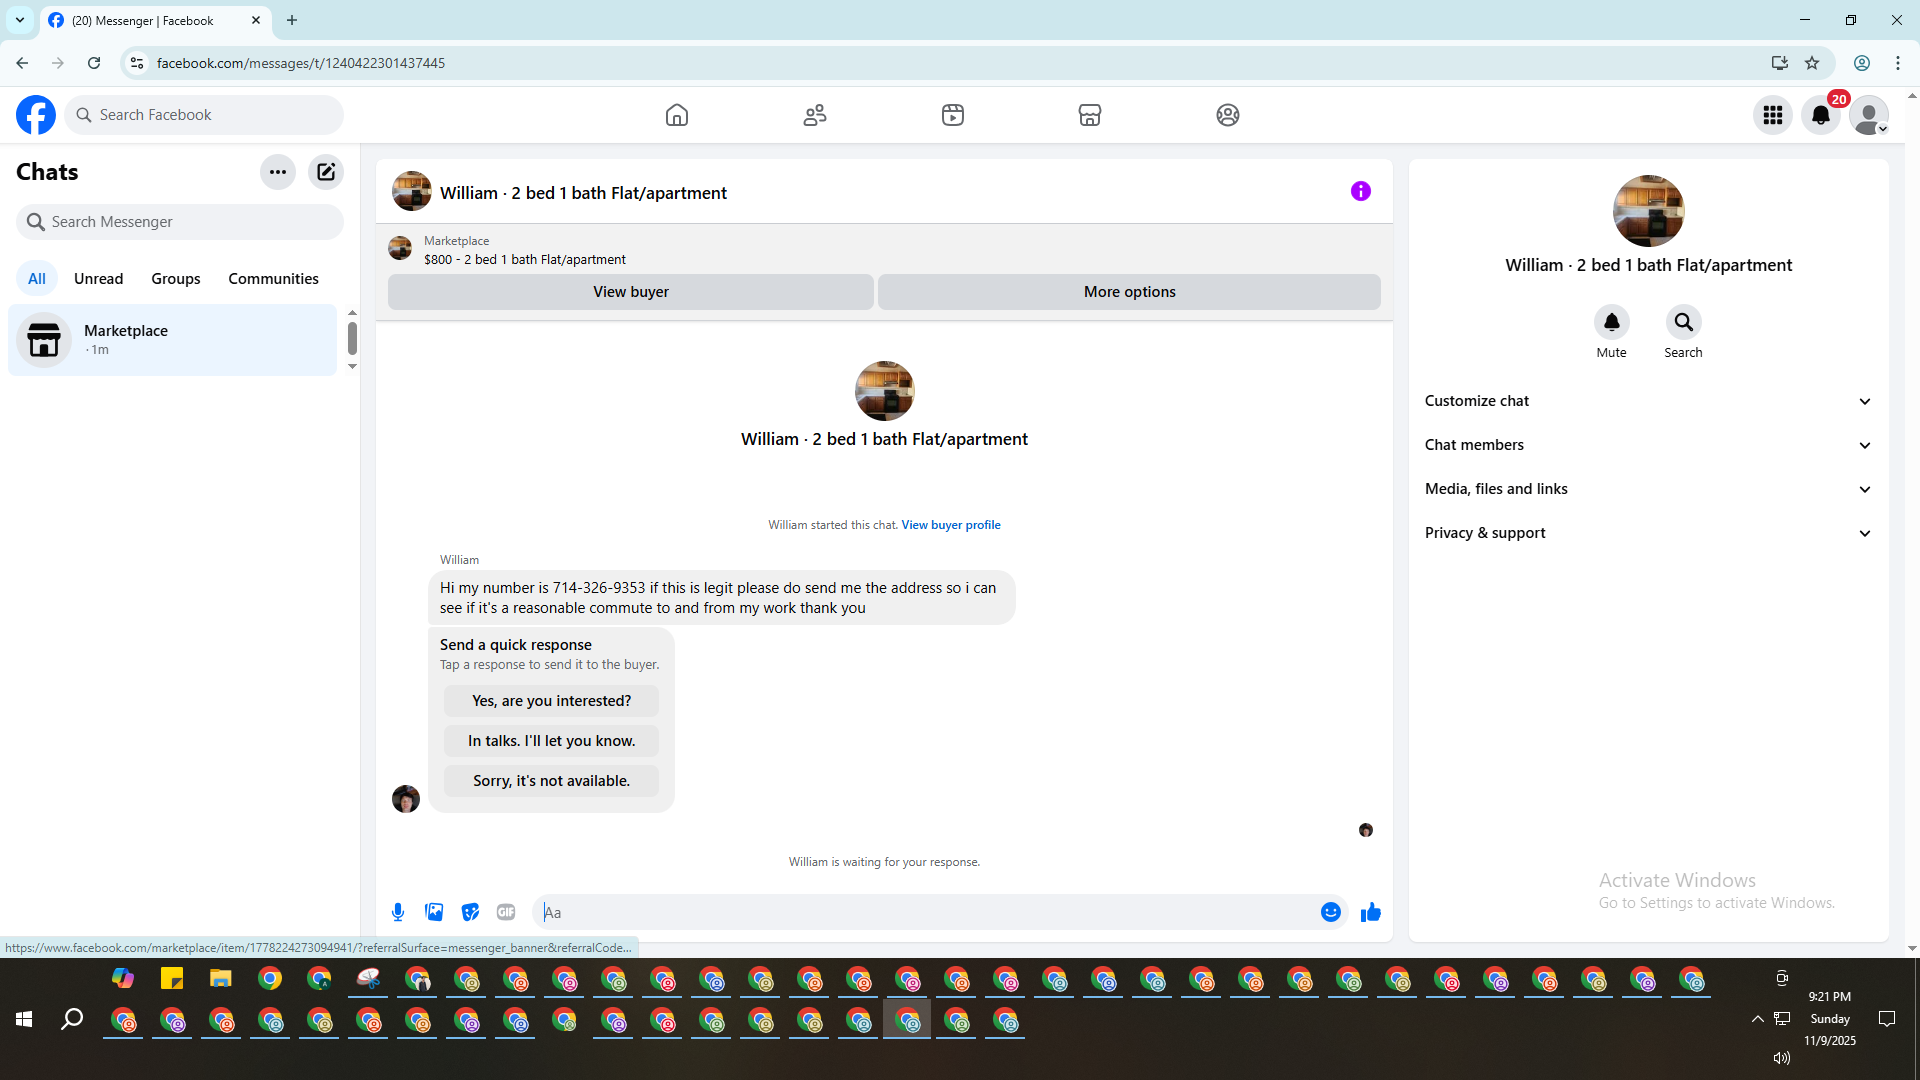Choose a GIF from GIF icon
Image resolution: width=1920 pixels, height=1080 pixels.
(x=506, y=912)
